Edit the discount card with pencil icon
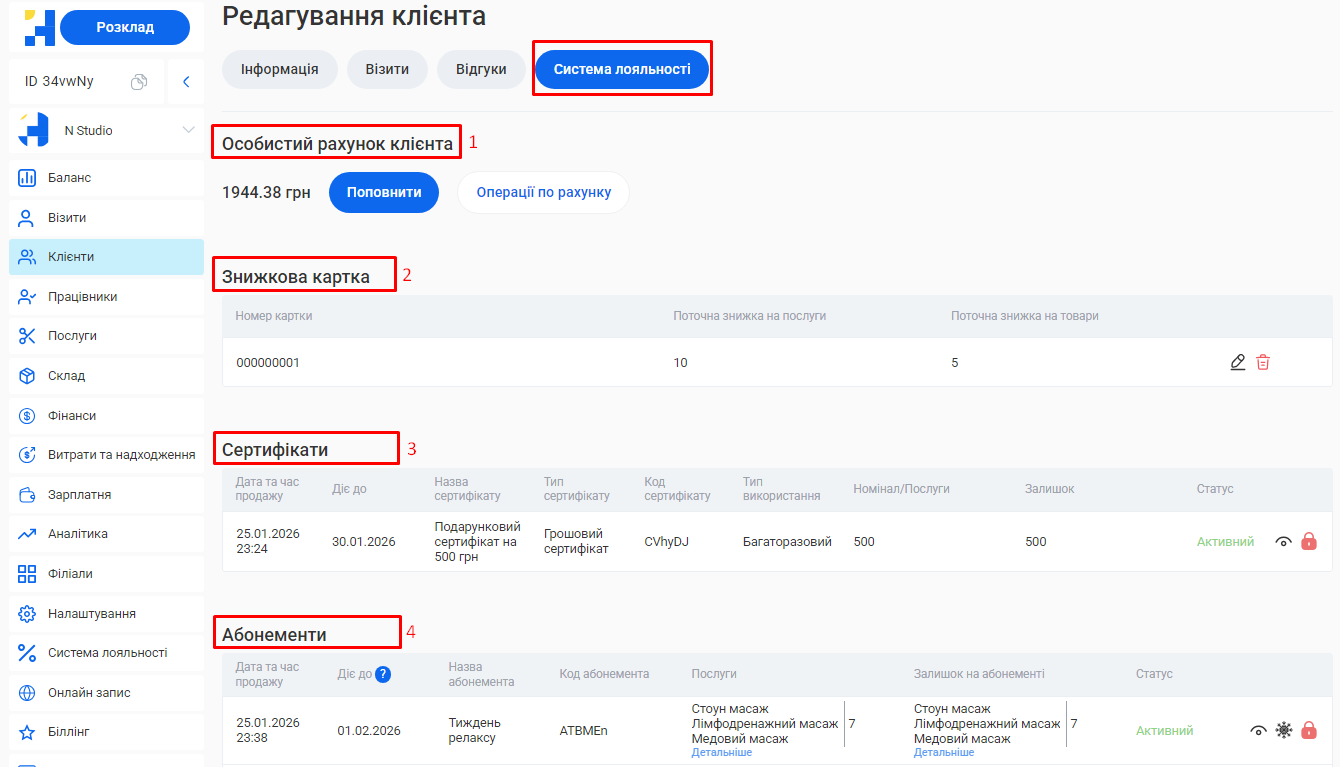The height and width of the screenshot is (767, 1340). pyautogui.click(x=1237, y=362)
